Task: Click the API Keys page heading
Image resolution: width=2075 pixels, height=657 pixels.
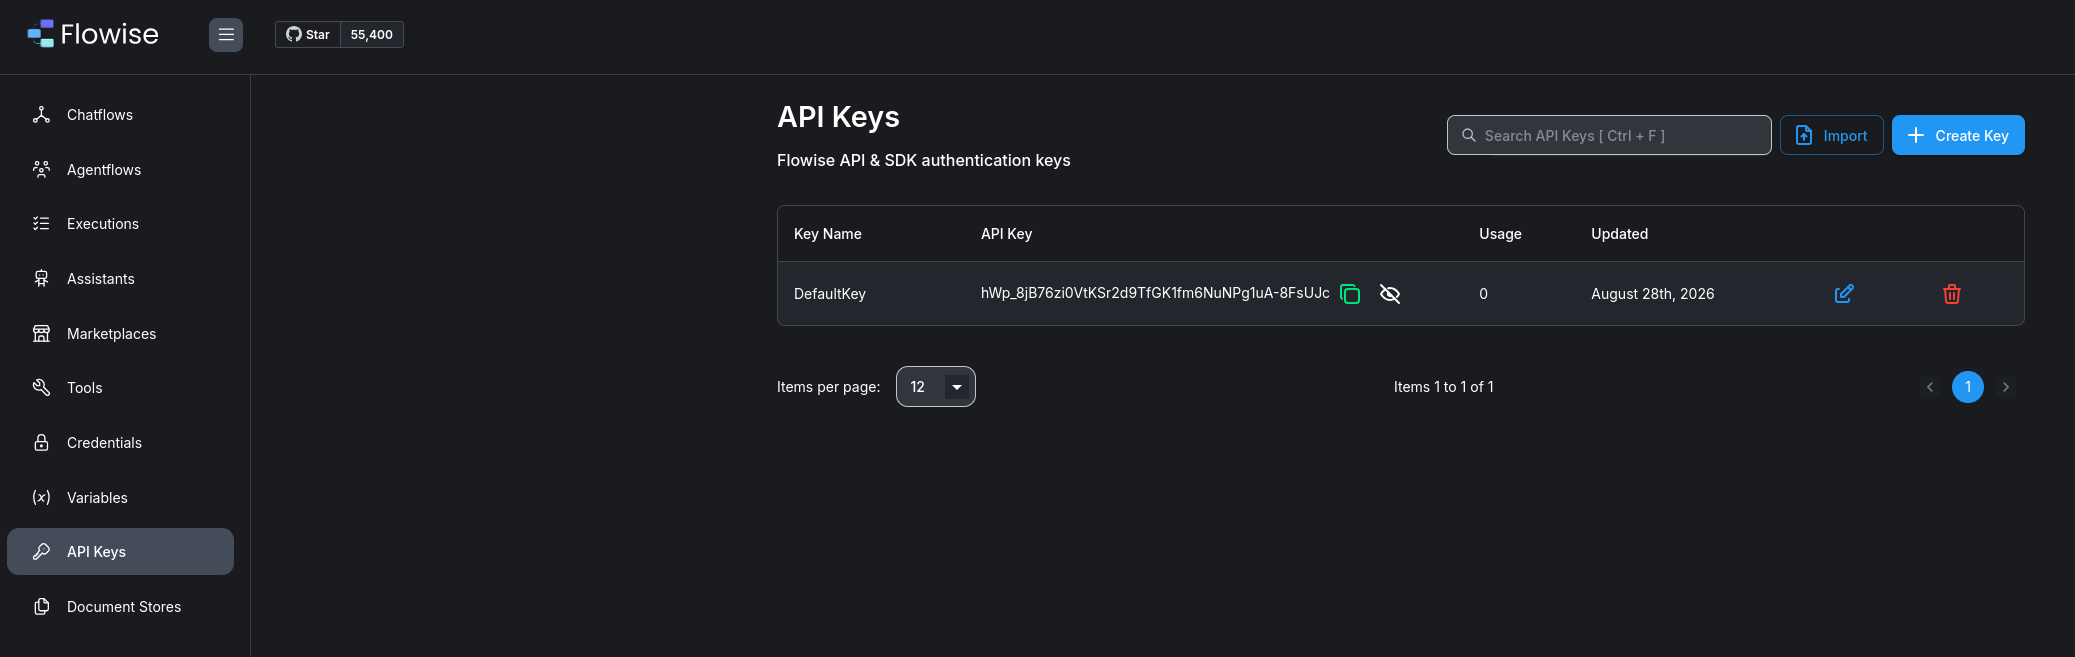Action: [x=838, y=117]
